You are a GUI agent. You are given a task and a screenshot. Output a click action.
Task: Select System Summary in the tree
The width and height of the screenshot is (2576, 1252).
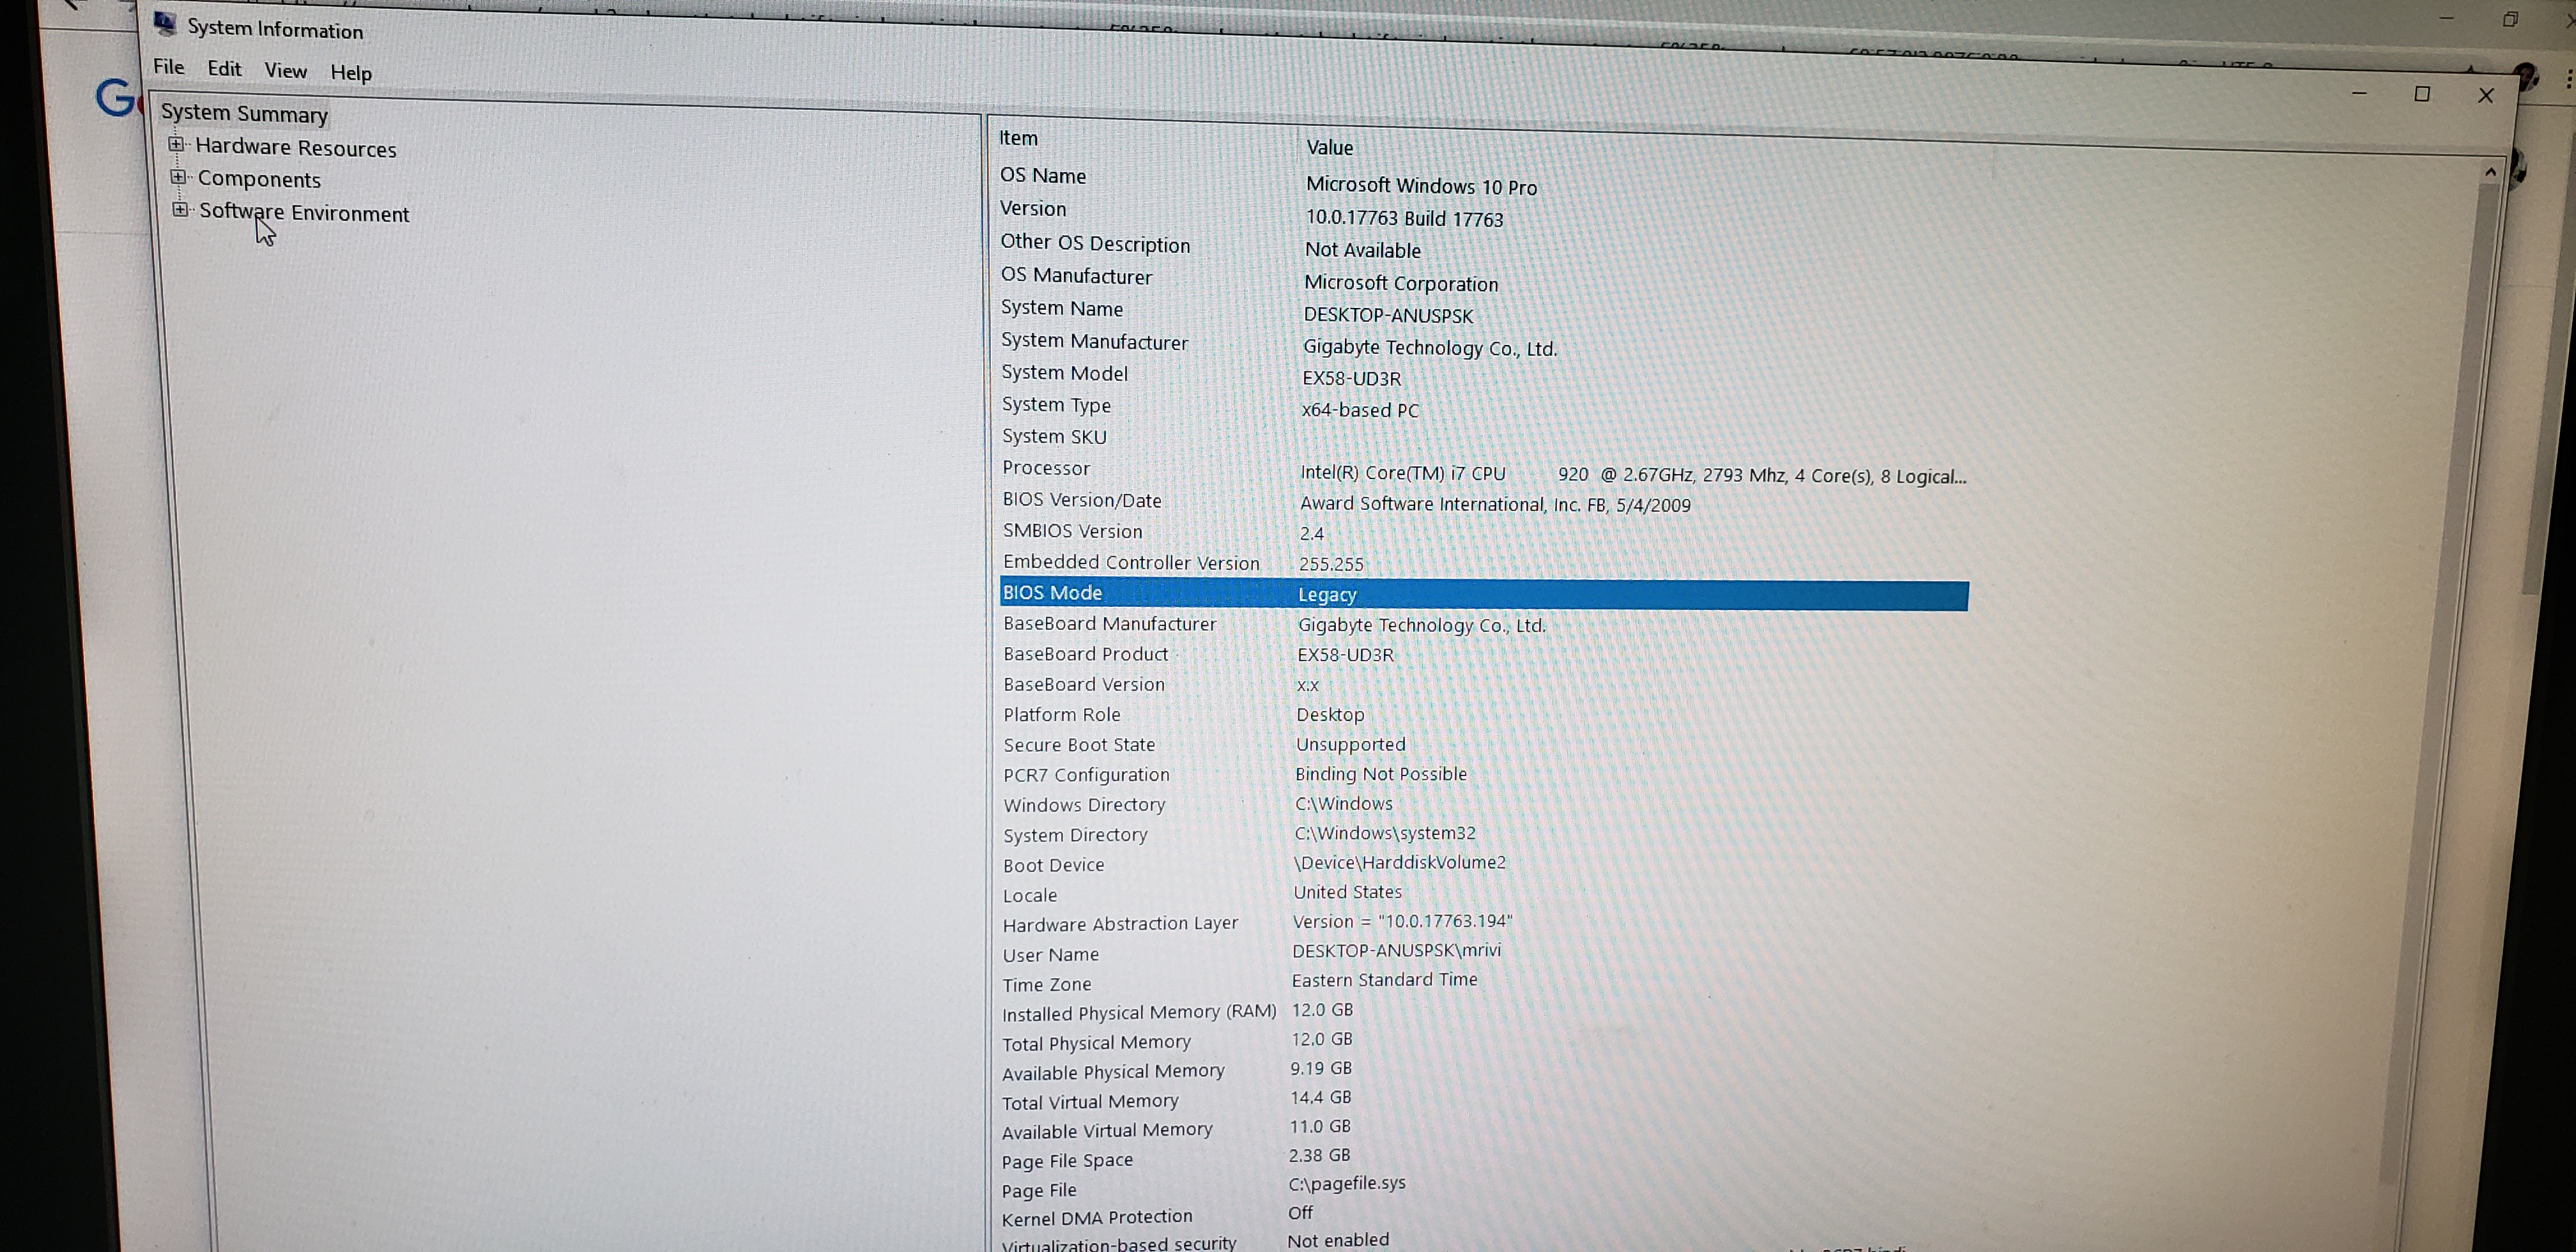(244, 113)
